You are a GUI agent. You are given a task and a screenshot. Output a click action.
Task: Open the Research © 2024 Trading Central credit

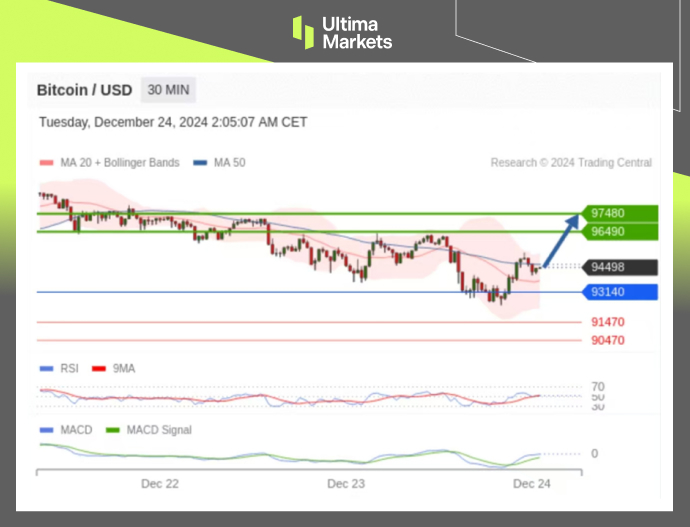pos(571,163)
